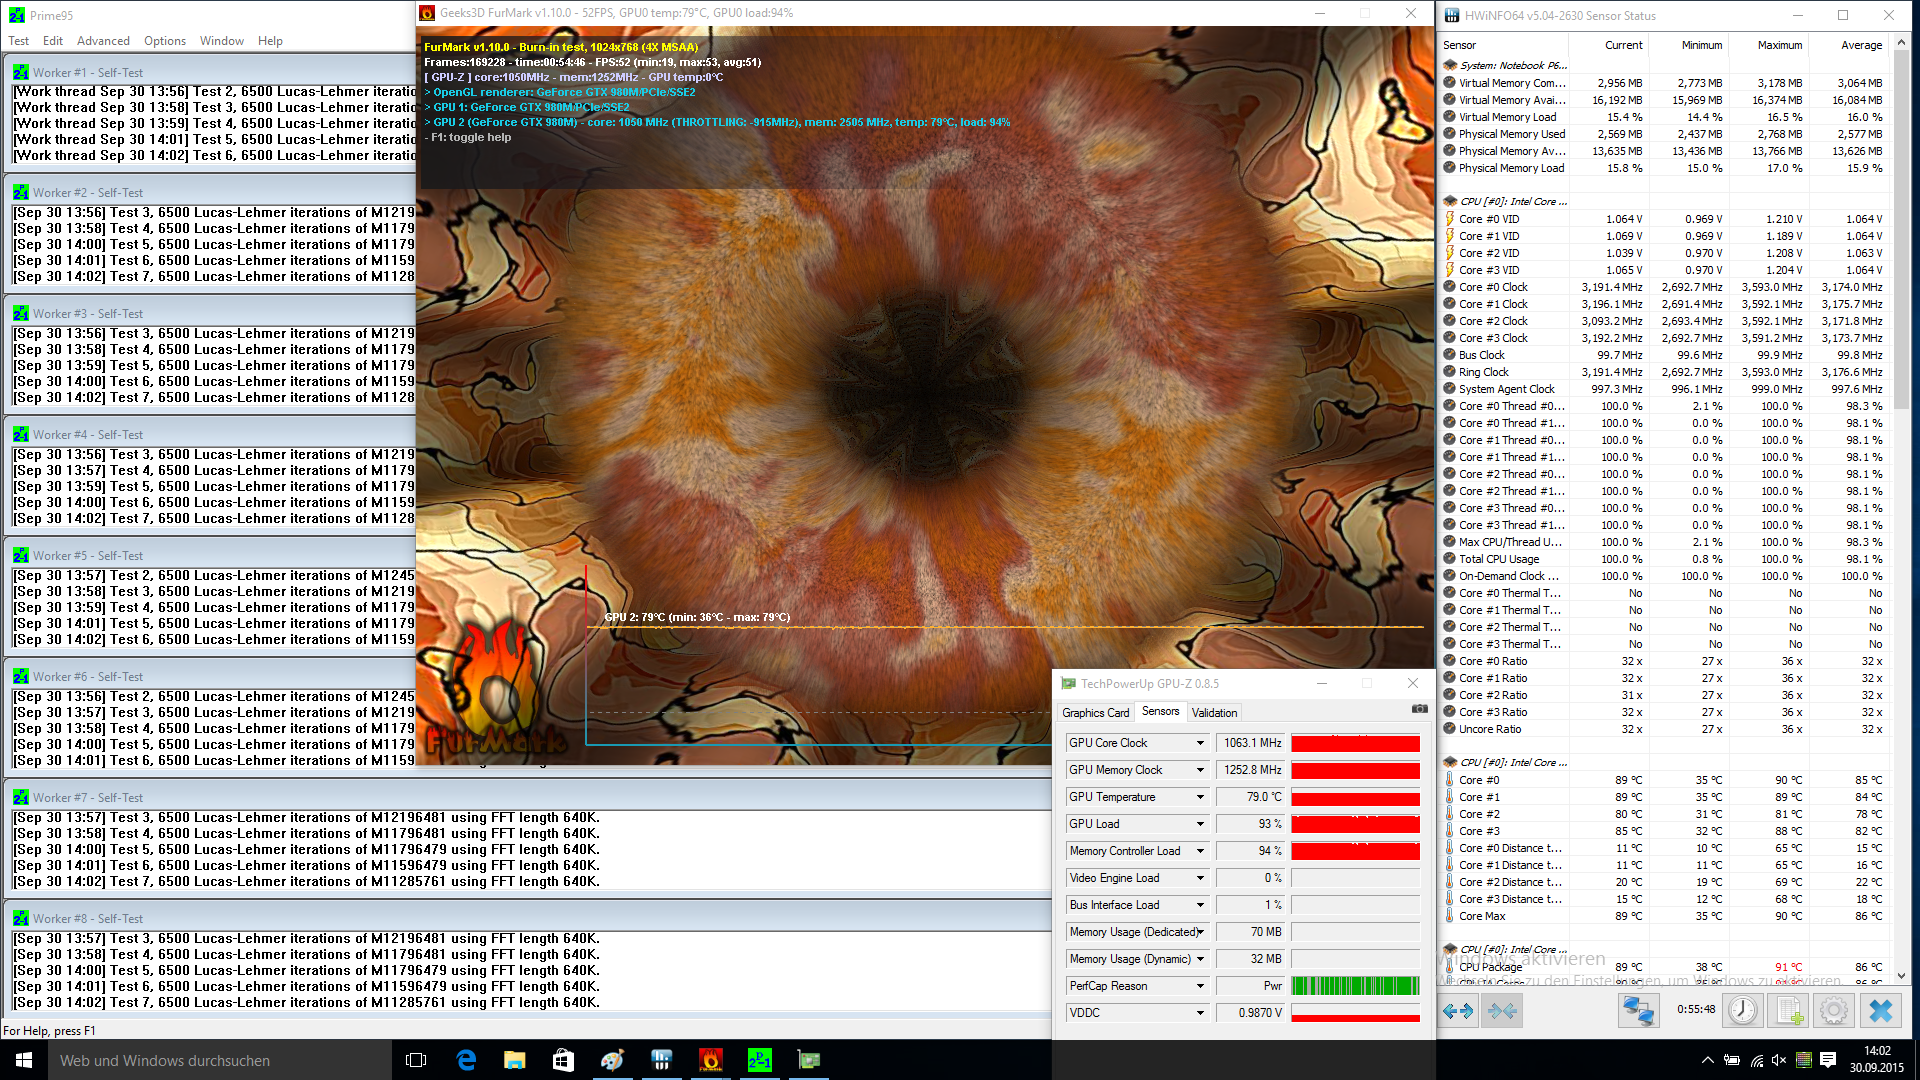Expand the GPU Core Clock dropdown
1920x1080 pixels.
[x=1200, y=743]
